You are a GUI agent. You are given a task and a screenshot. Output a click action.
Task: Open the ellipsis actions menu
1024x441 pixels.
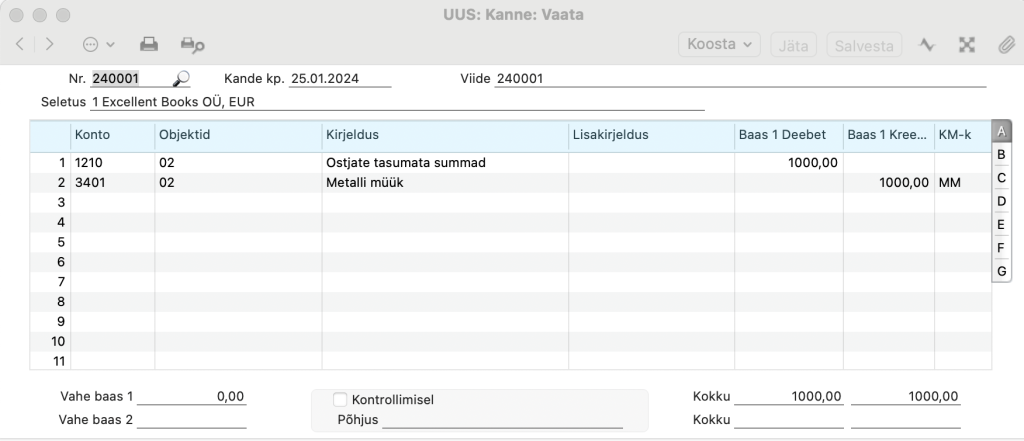98,44
